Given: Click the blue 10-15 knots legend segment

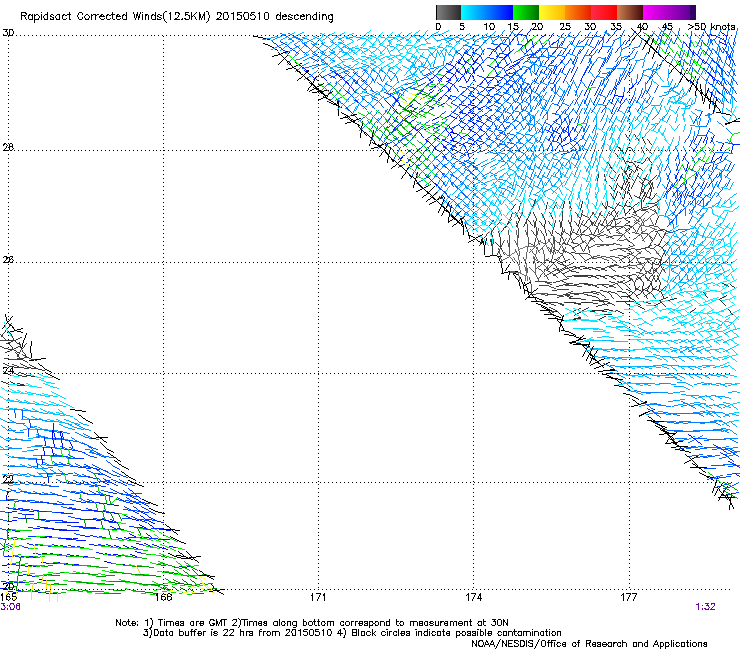Looking at the screenshot, I should [x=500, y=12].
